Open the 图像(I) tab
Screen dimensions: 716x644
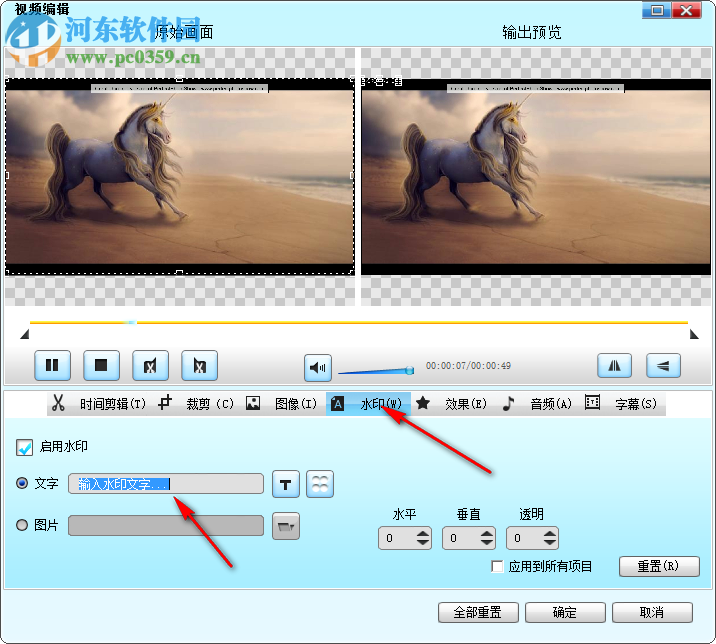click(x=295, y=404)
